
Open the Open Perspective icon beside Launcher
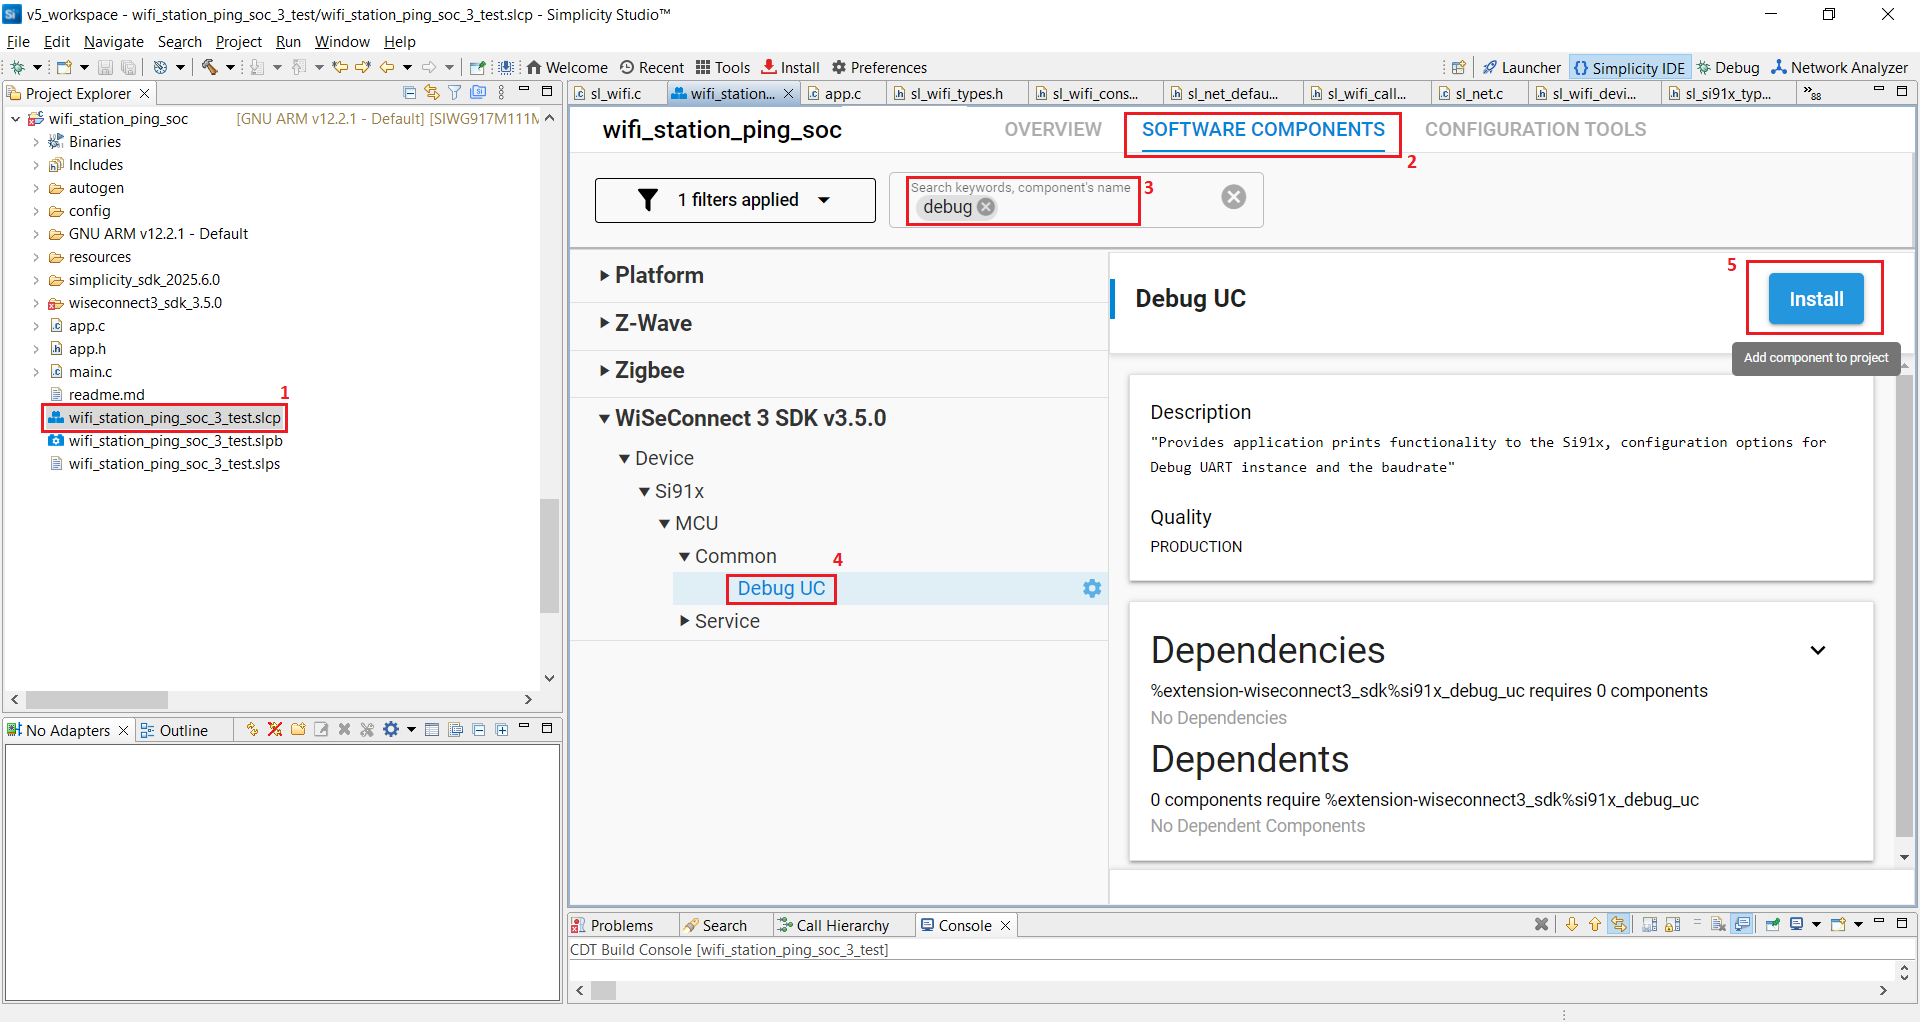[1458, 67]
